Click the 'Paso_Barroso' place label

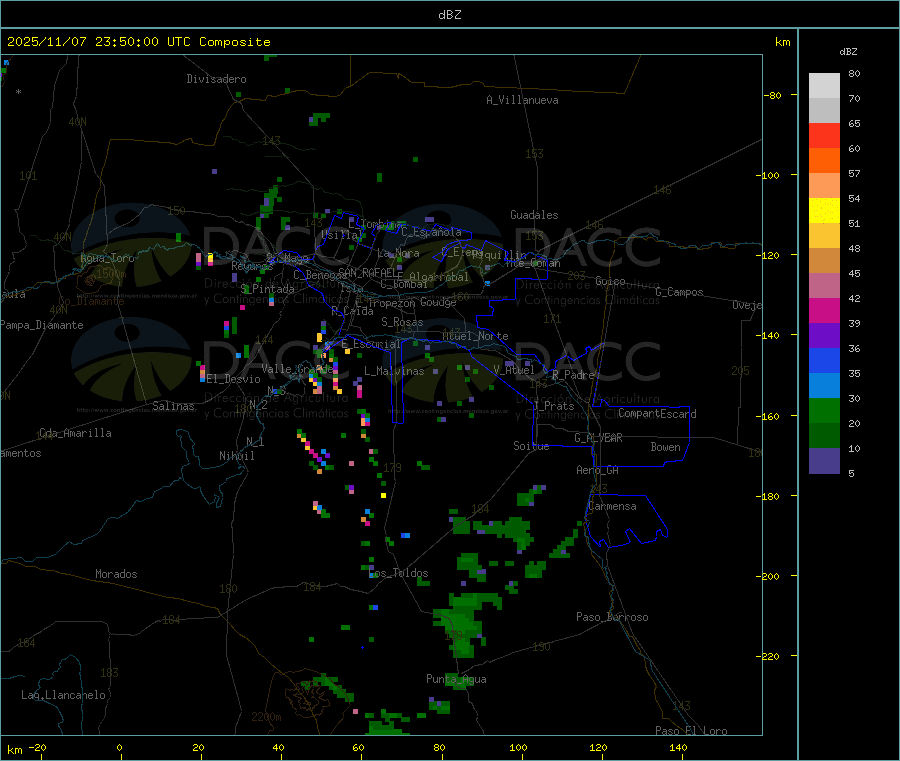point(612,617)
